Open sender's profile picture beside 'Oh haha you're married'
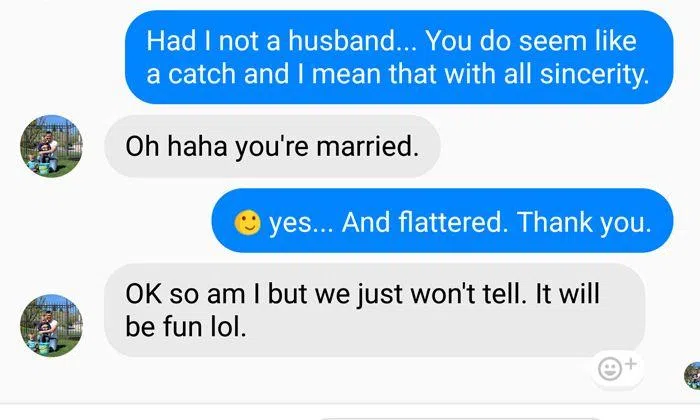 pyautogui.click(x=51, y=146)
